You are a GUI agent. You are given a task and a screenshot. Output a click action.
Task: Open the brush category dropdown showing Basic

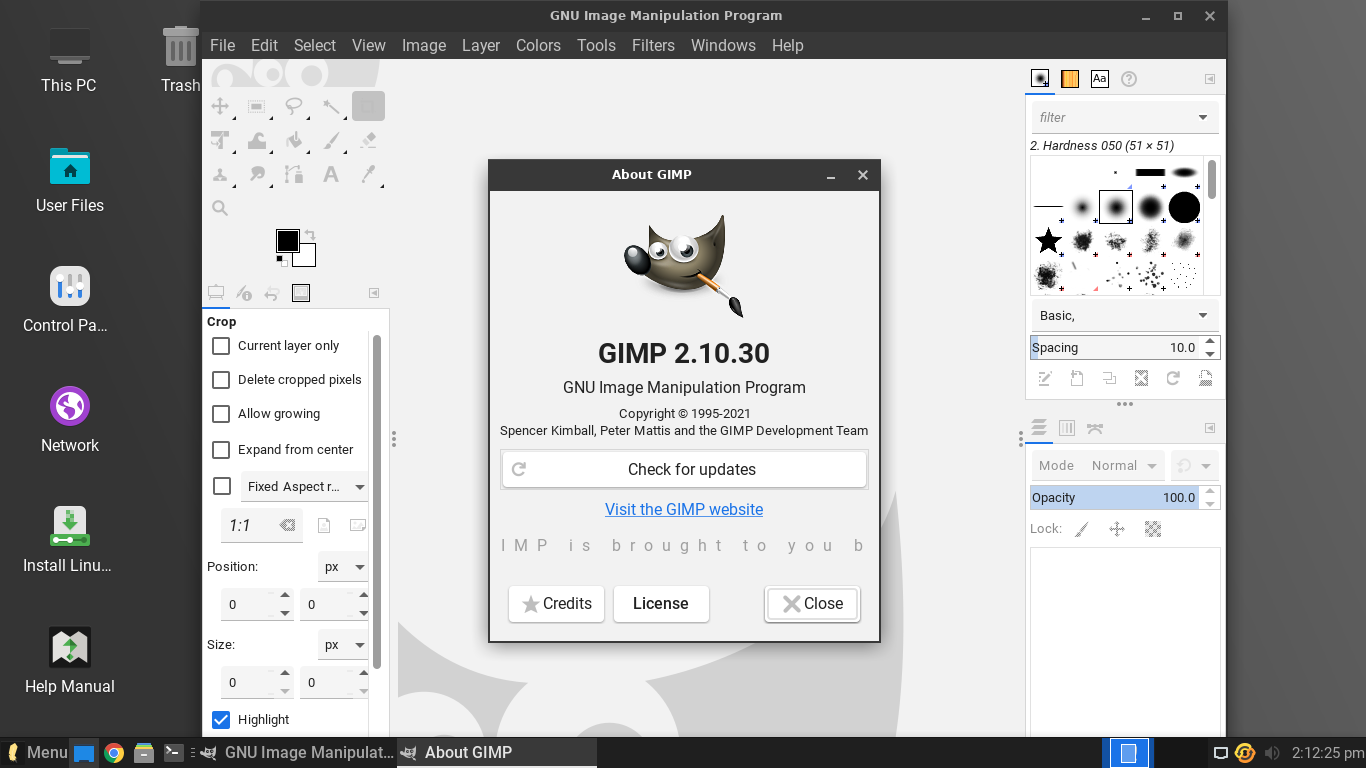tap(1124, 315)
